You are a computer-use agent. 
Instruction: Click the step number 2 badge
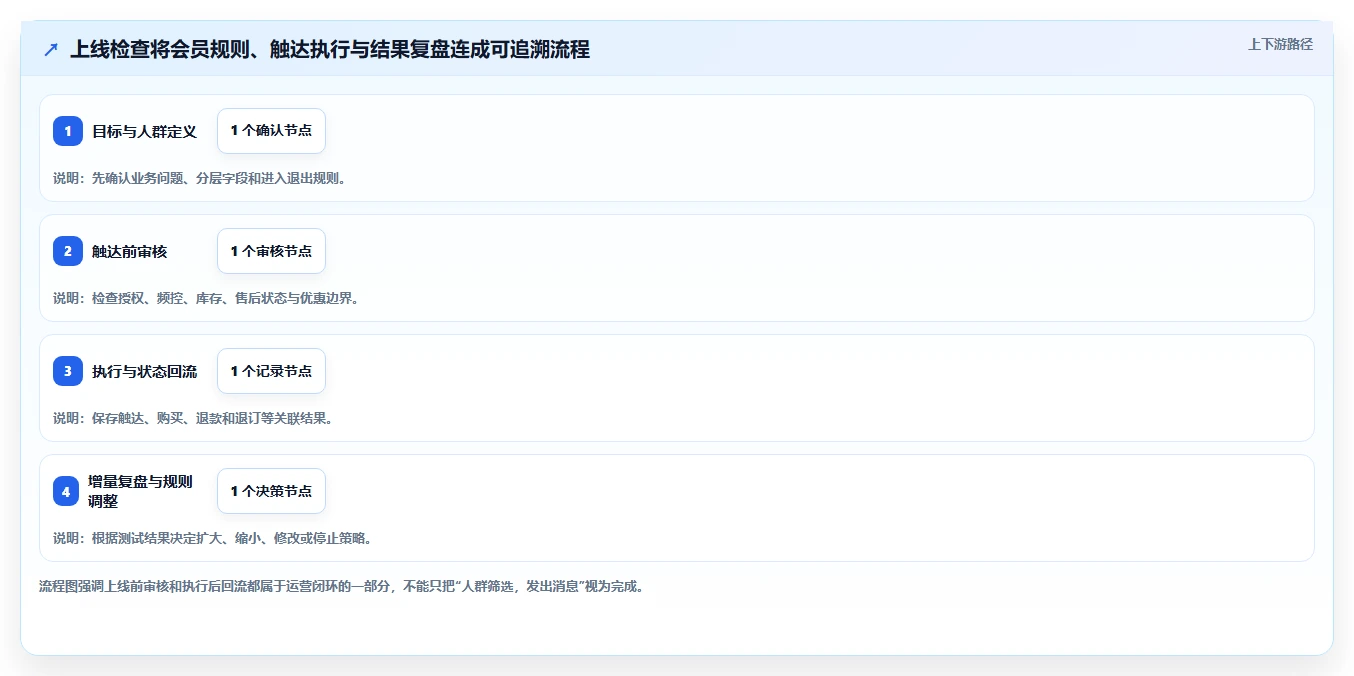pyautogui.click(x=68, y=251)
